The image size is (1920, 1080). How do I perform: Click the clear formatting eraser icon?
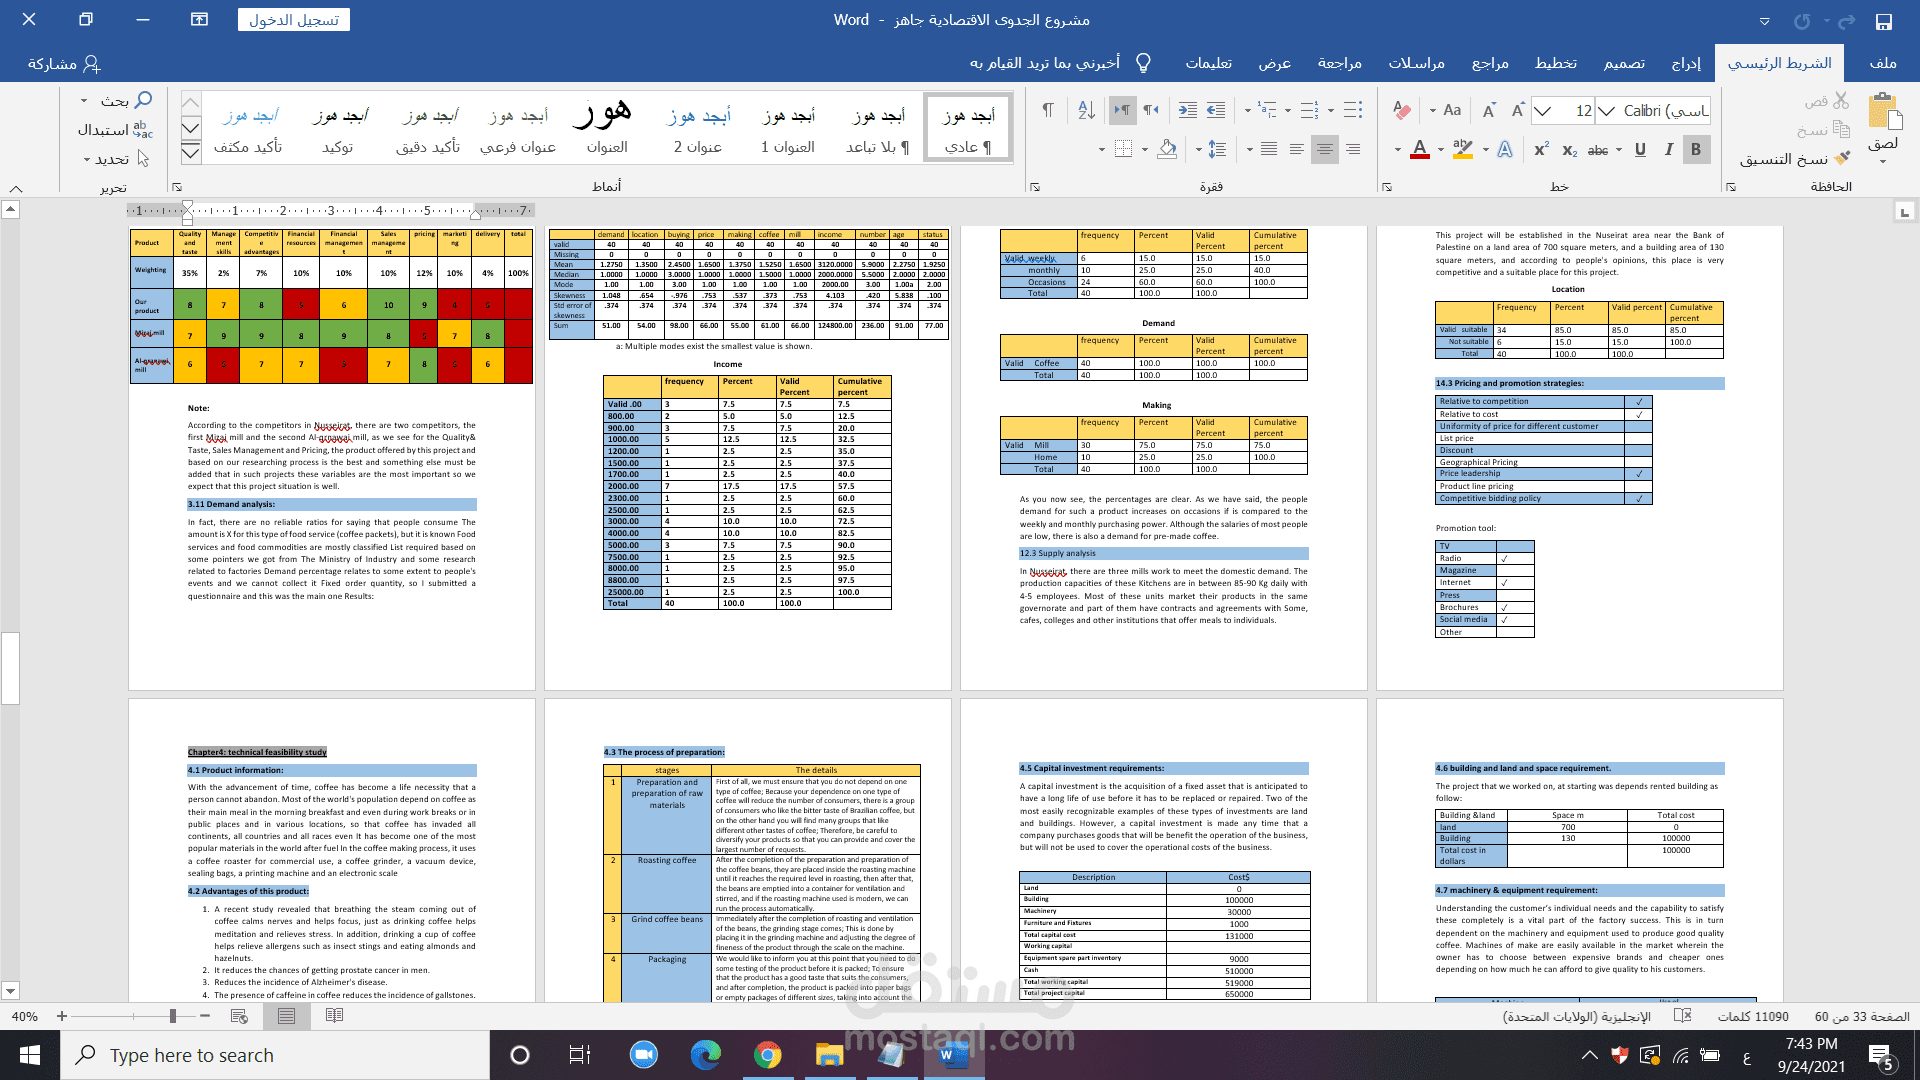point(1402,111)
